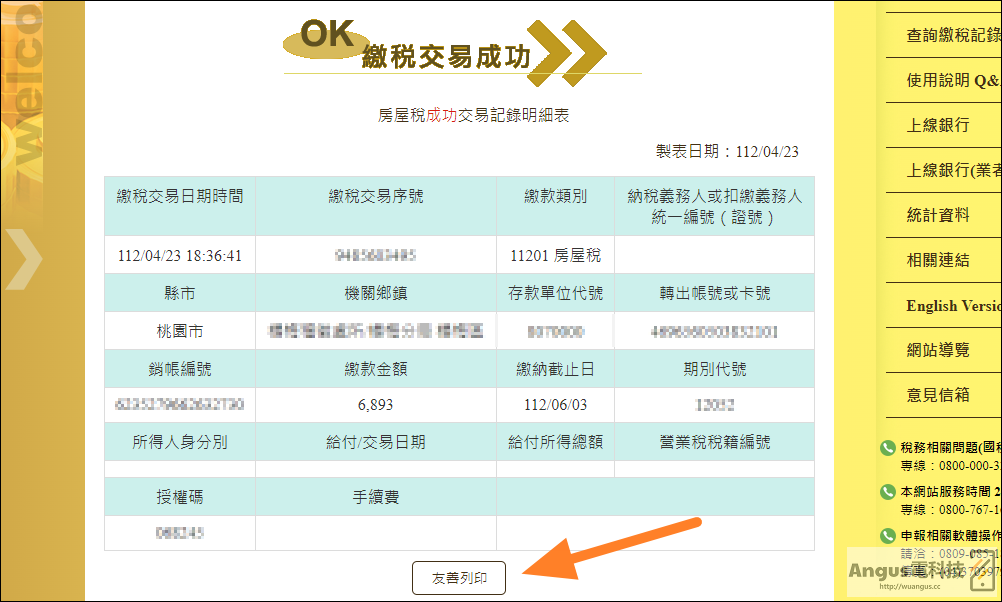1002x602 pixels.
Task: Open 使用說明 Q&A menu item
Action: [953, 81]
